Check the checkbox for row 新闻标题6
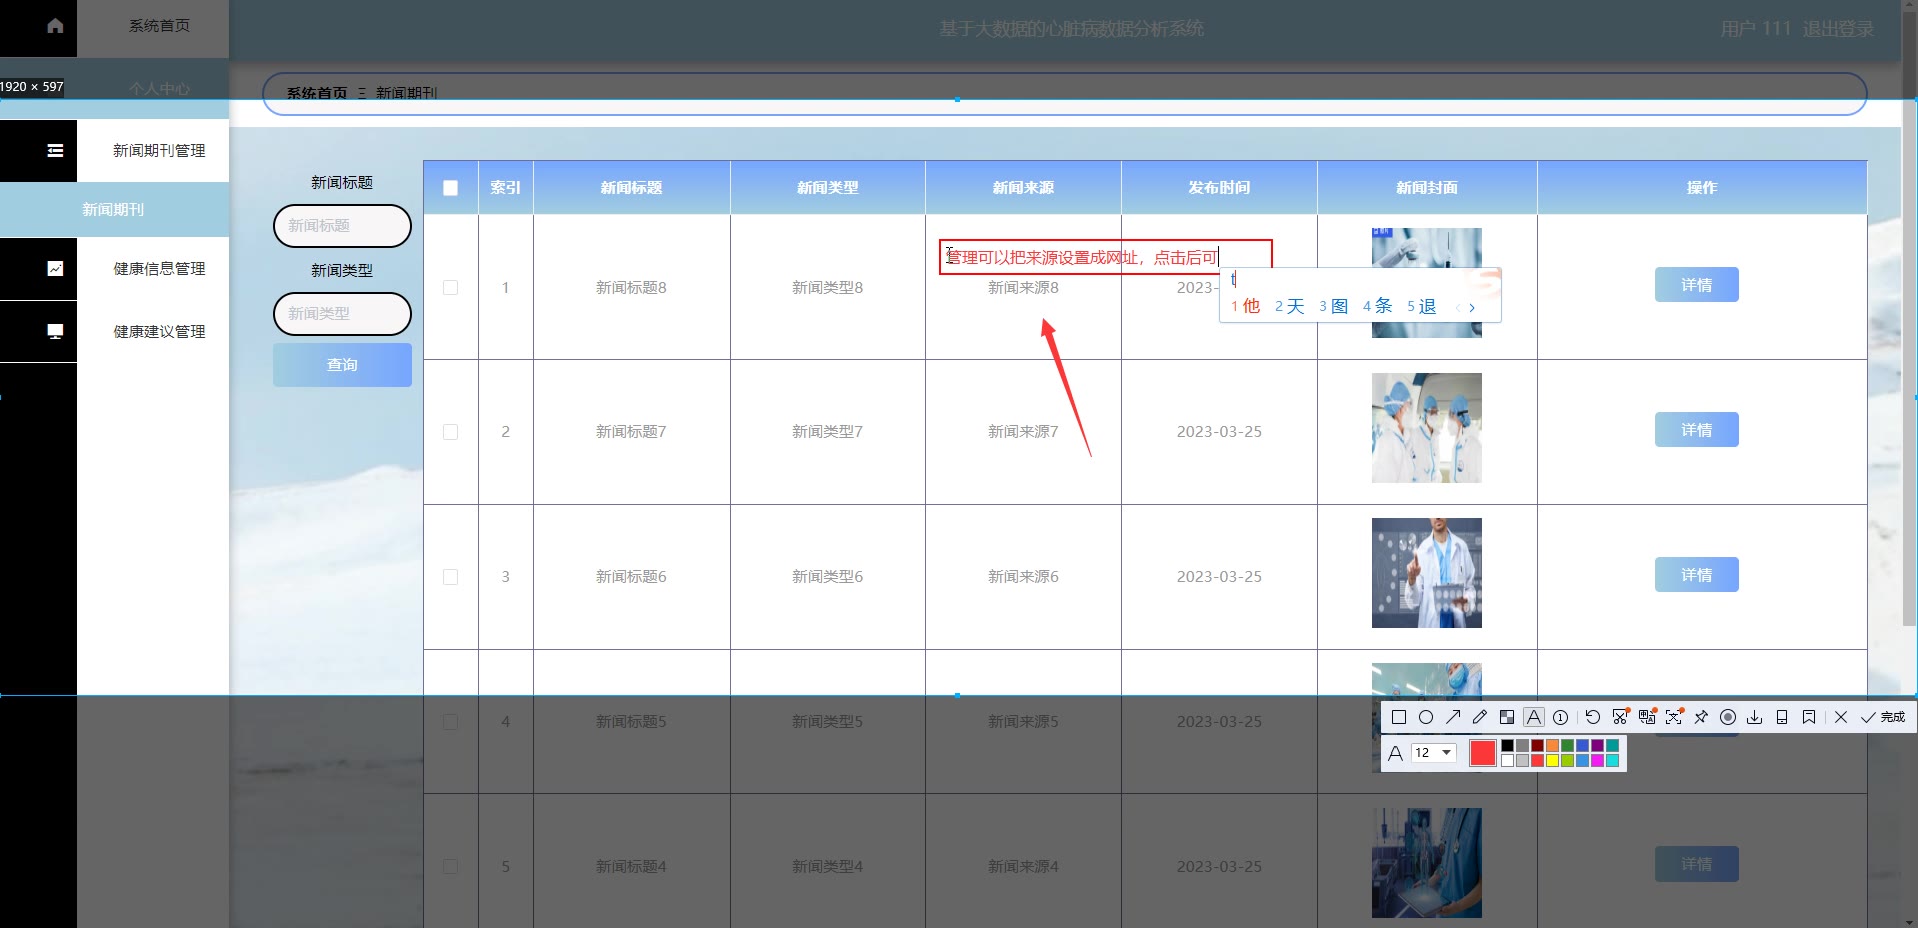This screenshot has height=928, width=1918. click(x=450, y=577)
